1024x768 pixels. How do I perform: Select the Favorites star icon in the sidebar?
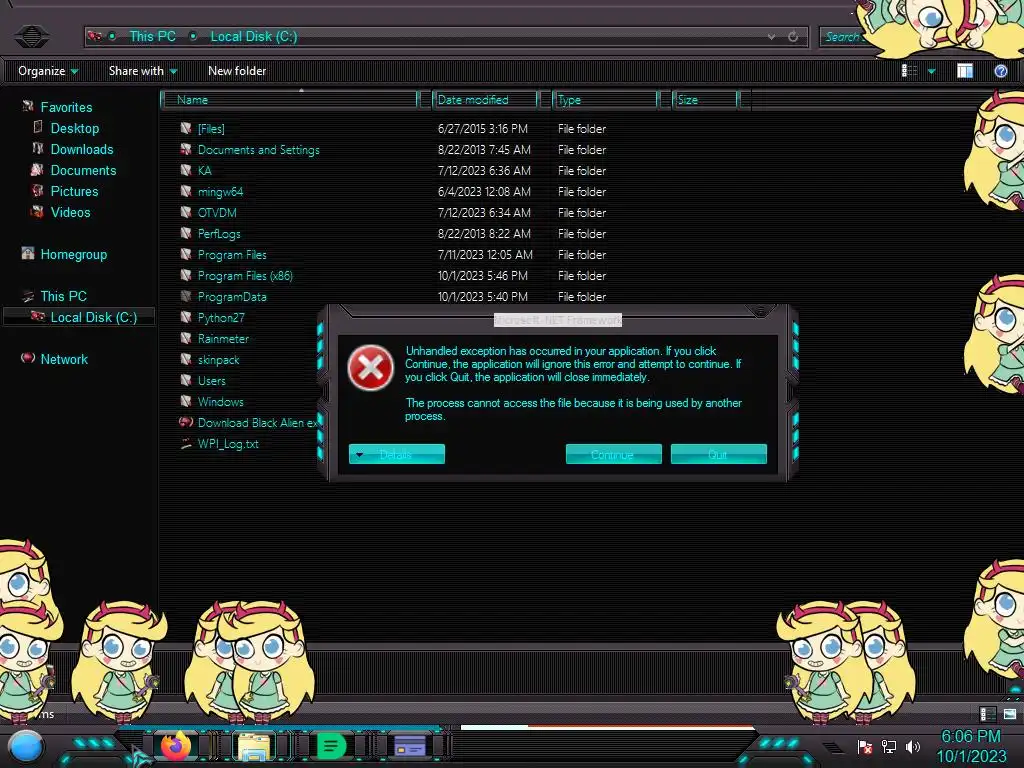pos(27,106)
